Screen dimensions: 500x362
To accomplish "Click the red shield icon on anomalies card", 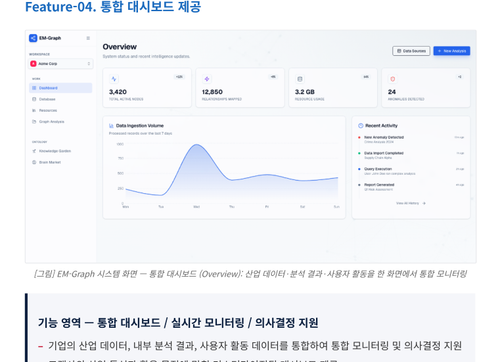I will click(x=393, y=79).
